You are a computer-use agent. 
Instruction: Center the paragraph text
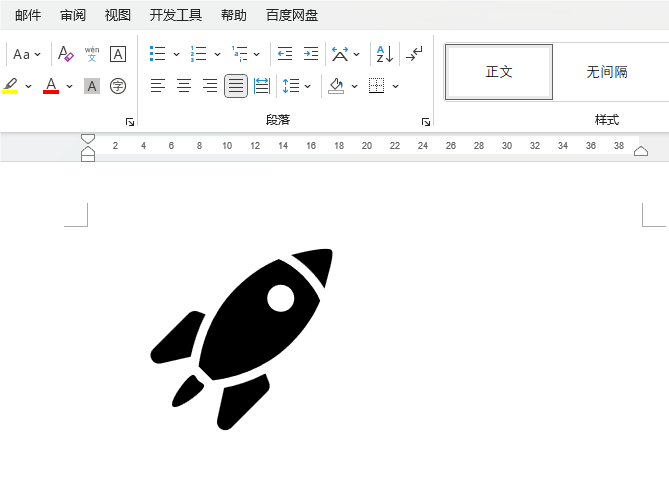[x=184, y=86]
